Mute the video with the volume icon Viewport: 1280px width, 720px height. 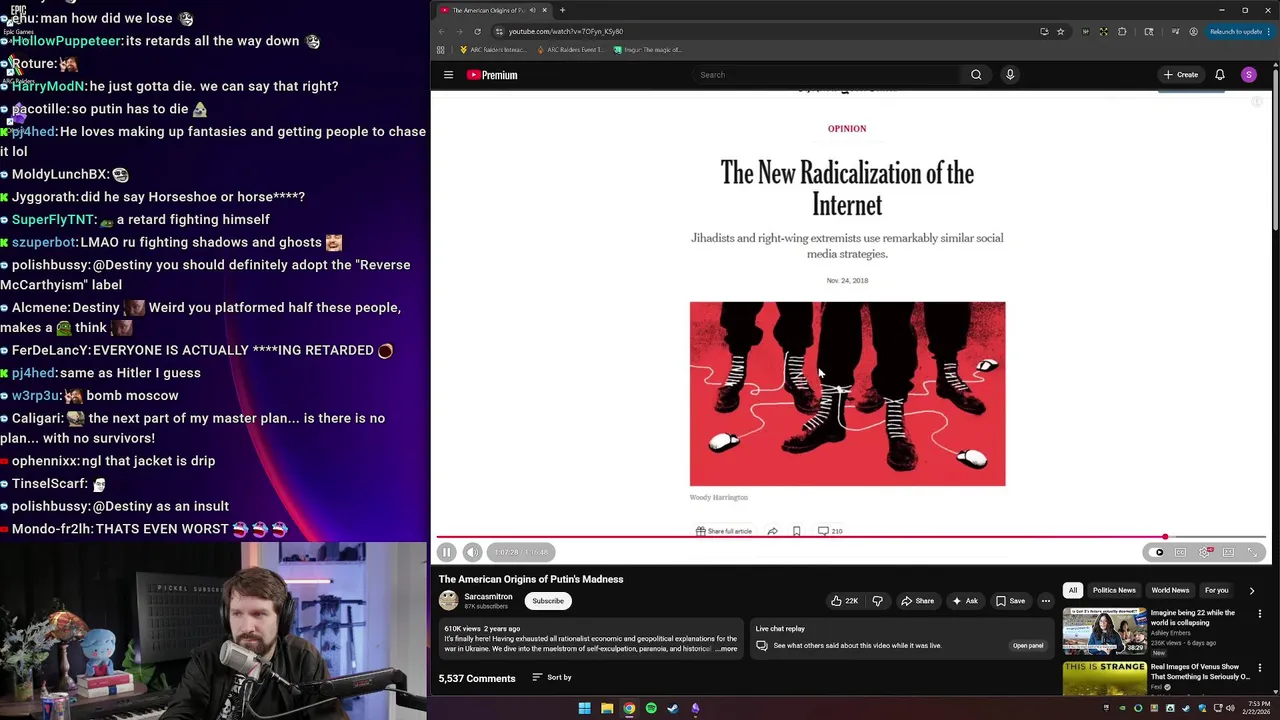[472, 552]
